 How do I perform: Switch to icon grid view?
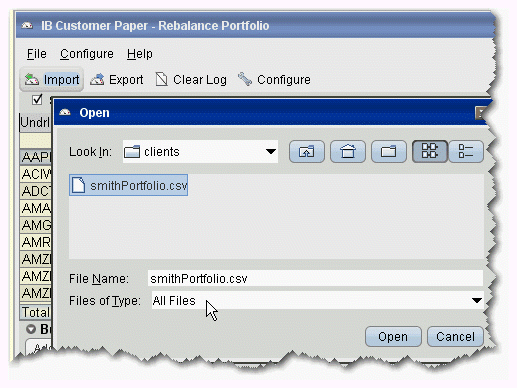tap(430, 151)
